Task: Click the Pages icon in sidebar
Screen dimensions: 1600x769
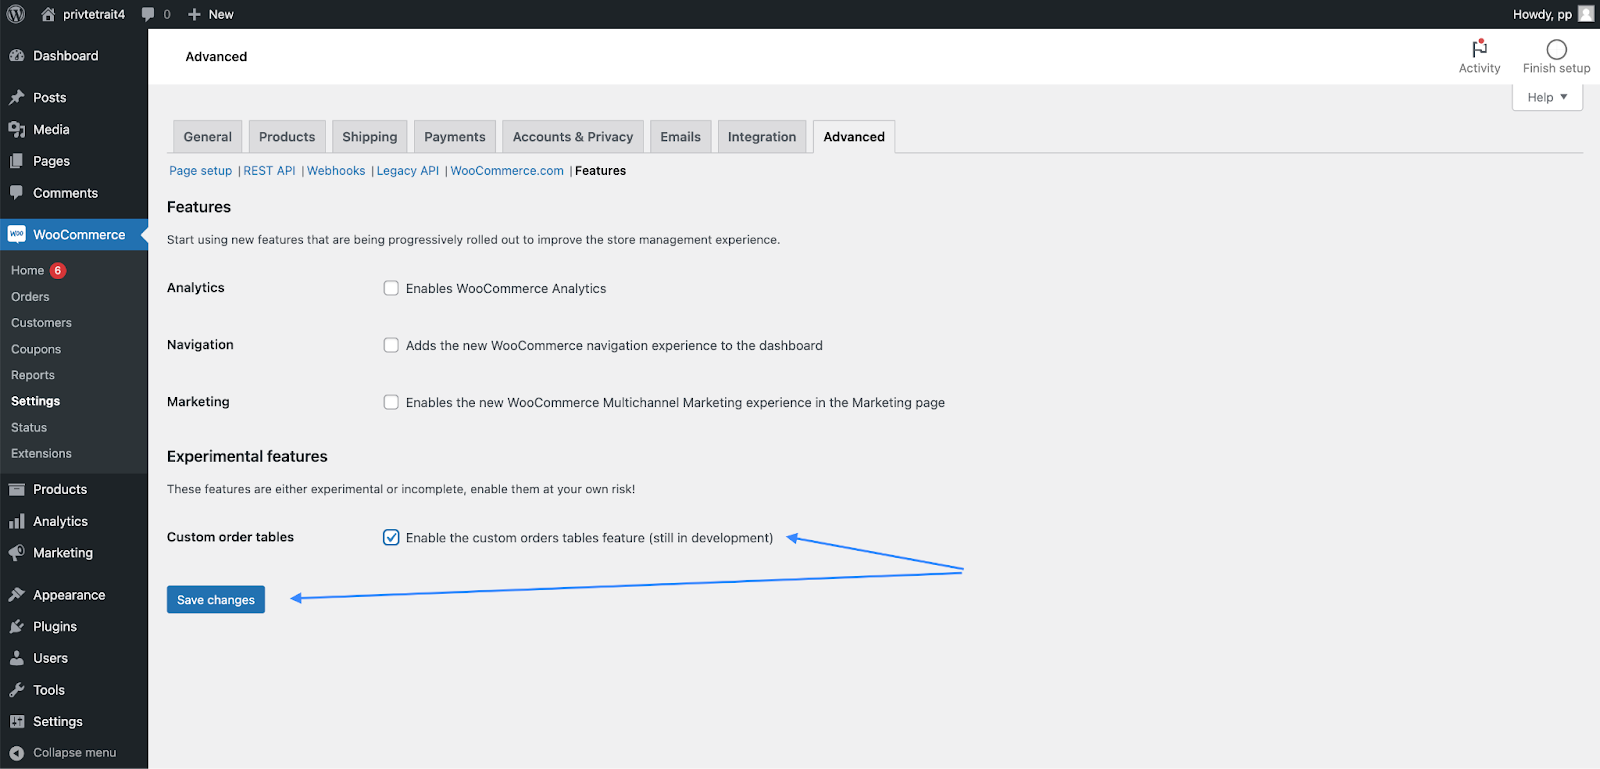Action: pyautogui.click(x=17, y=161)
